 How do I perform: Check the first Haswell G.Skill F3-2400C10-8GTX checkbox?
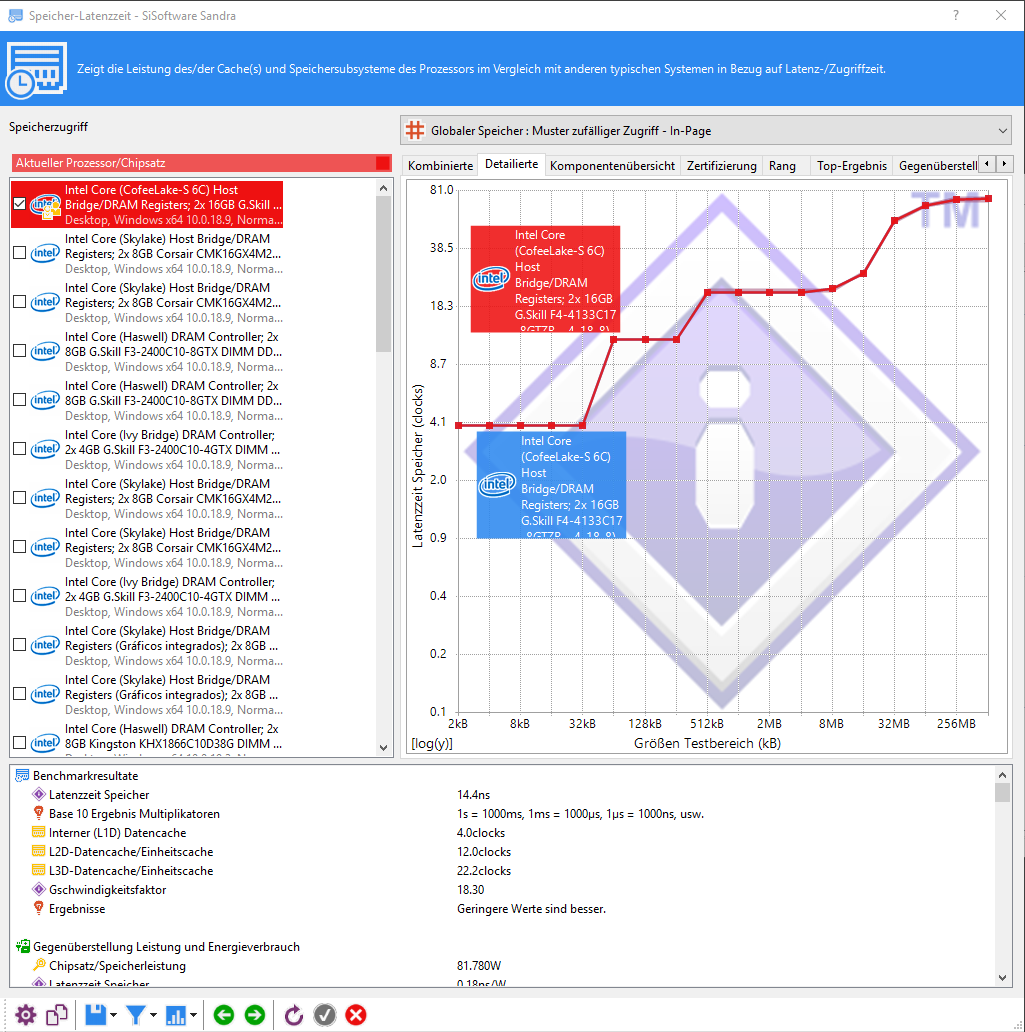20,351
